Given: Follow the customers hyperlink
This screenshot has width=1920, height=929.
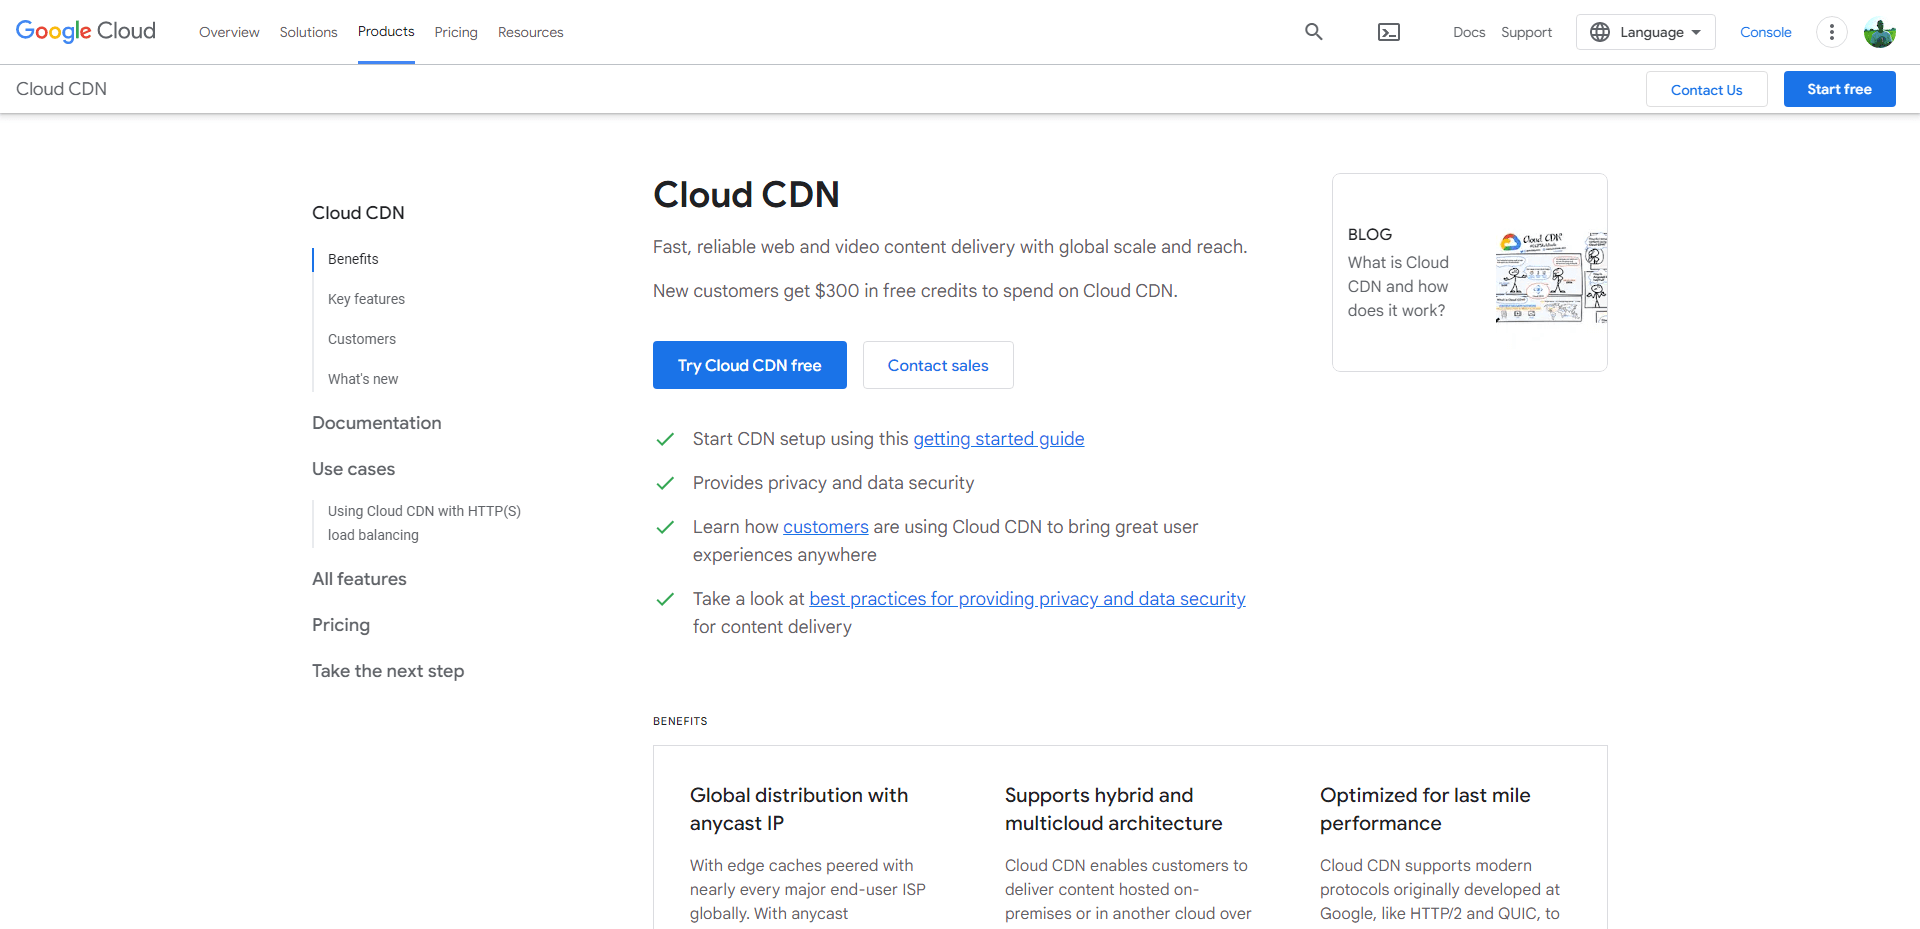Looking at the screenshot, I should pyautogui.click(x=826, y=527).
